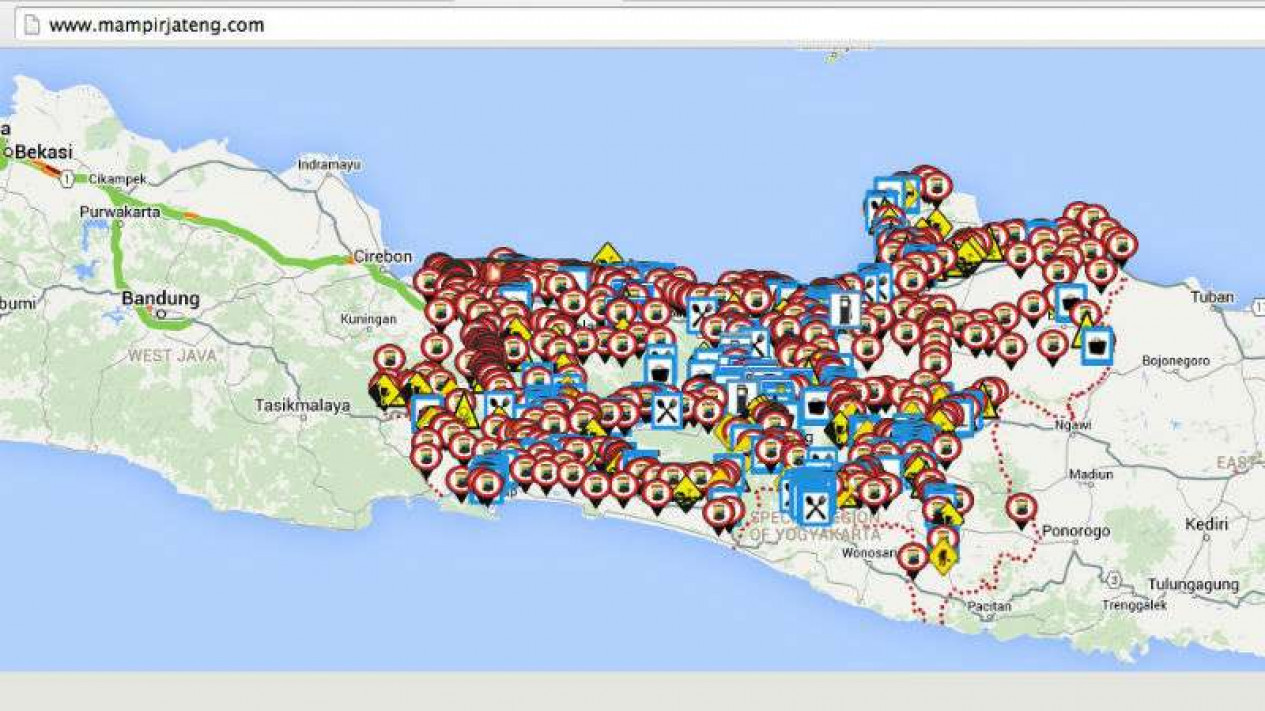The width and height of the screenshot is (1265, 711).
Task: Select the Tulungagung label
Action: tap(1193, 584)
